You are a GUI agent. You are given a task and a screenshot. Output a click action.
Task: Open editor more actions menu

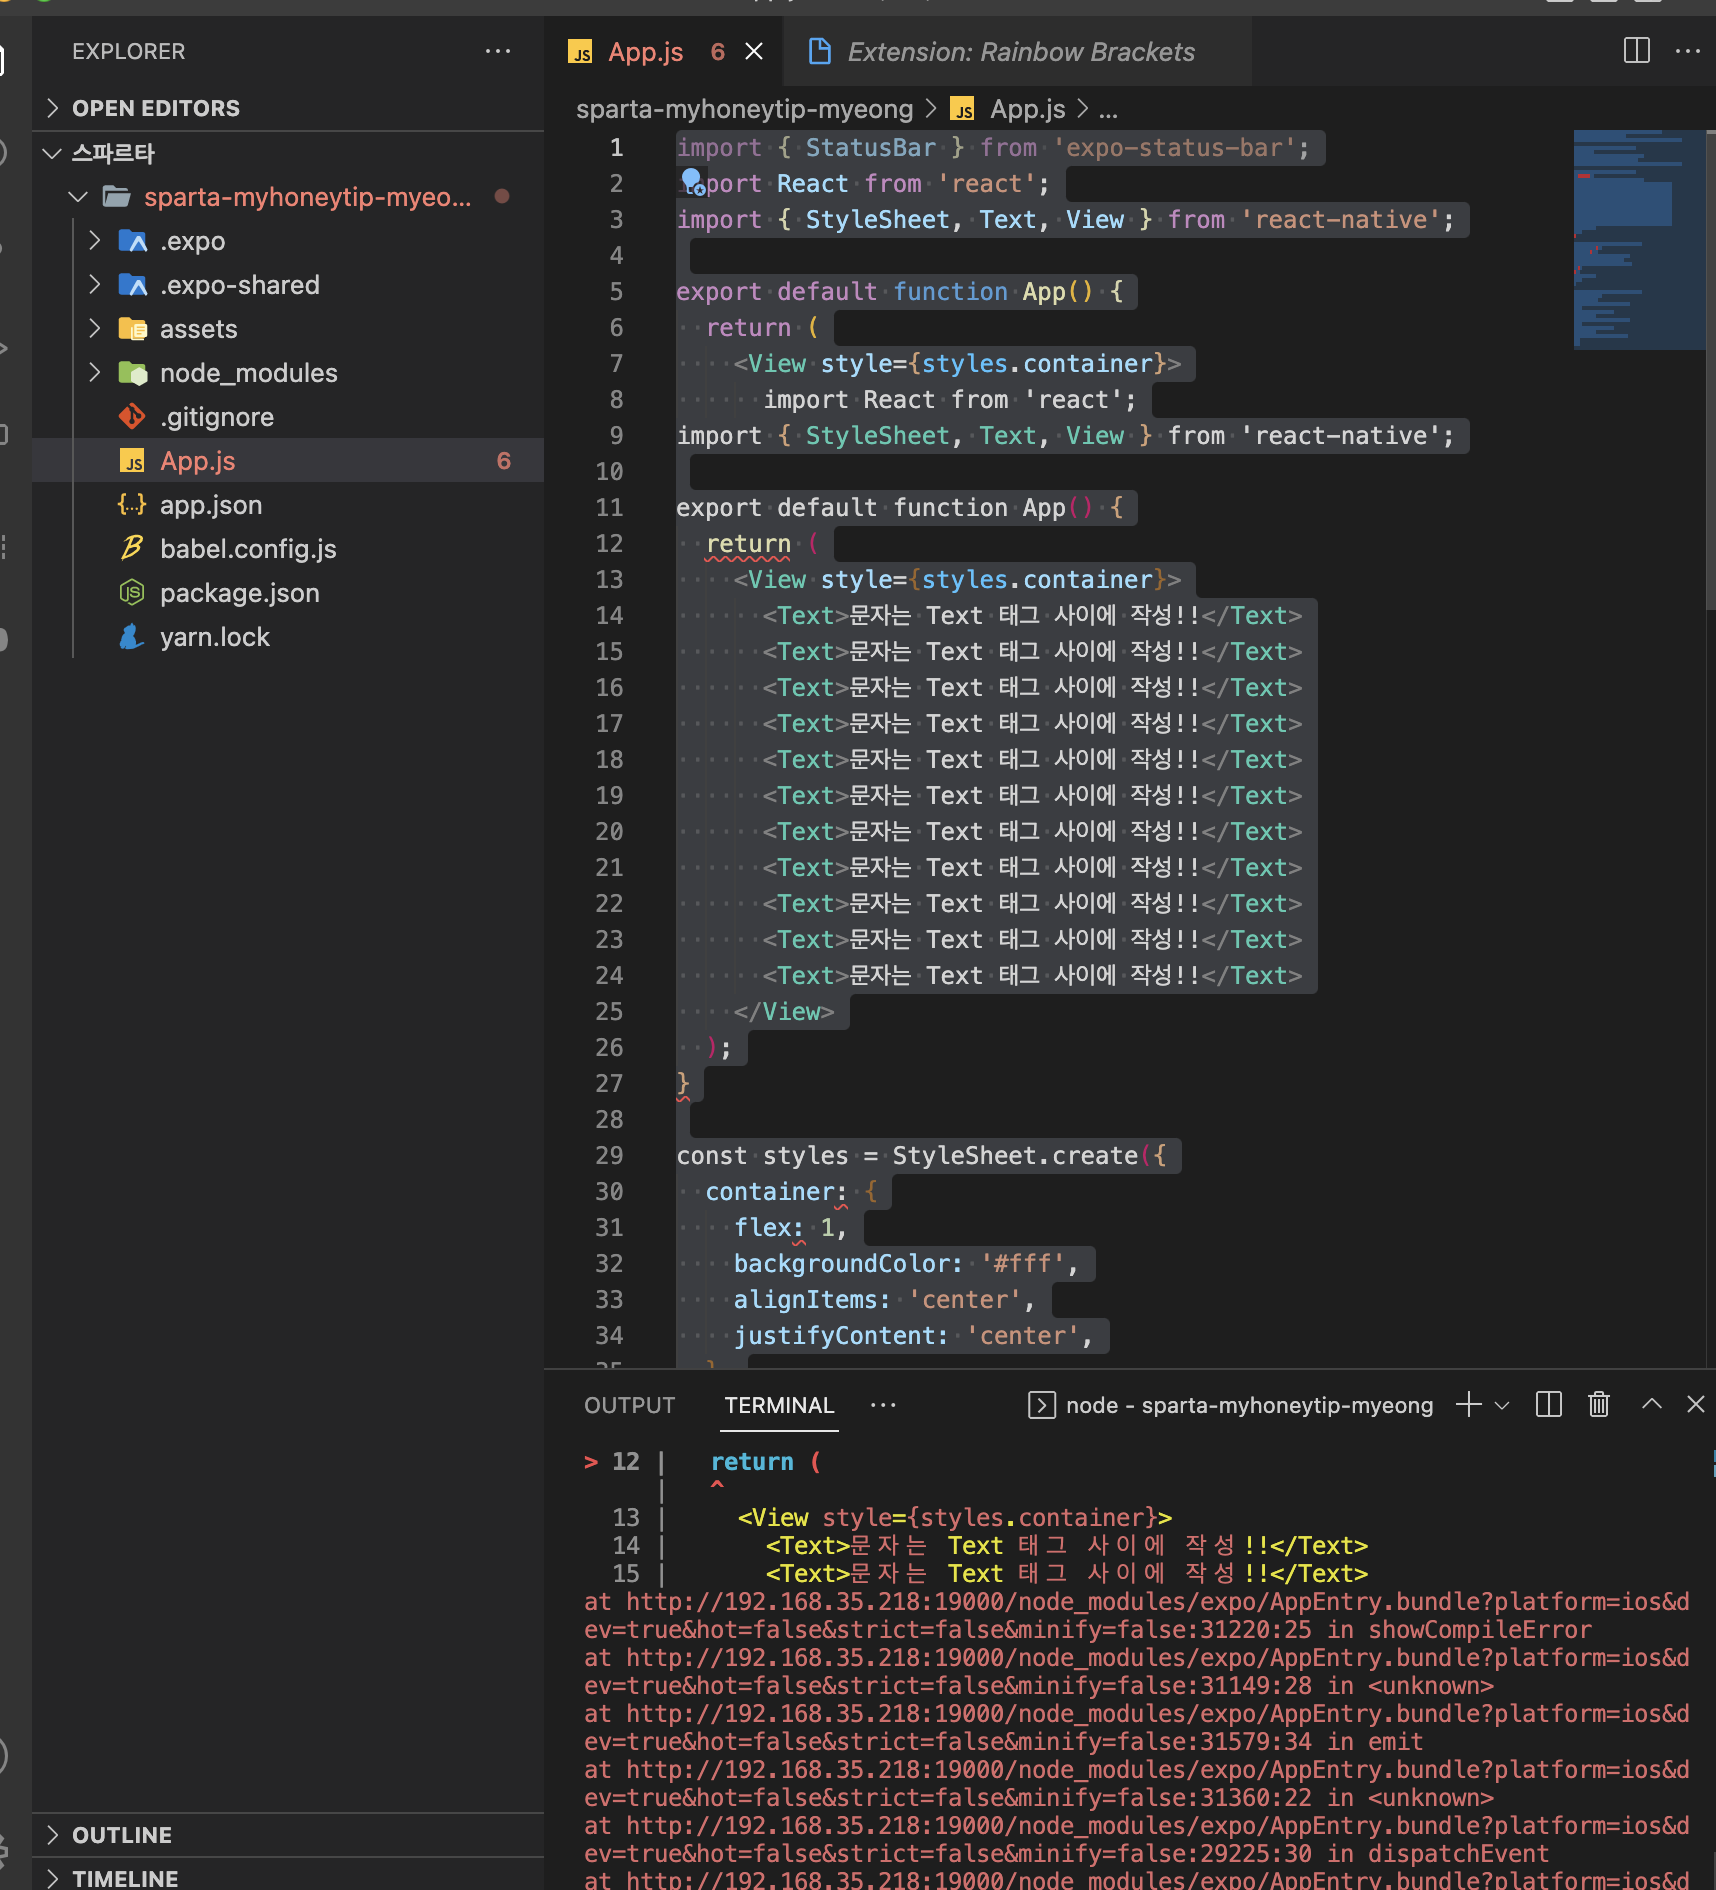coord(1688,51)
